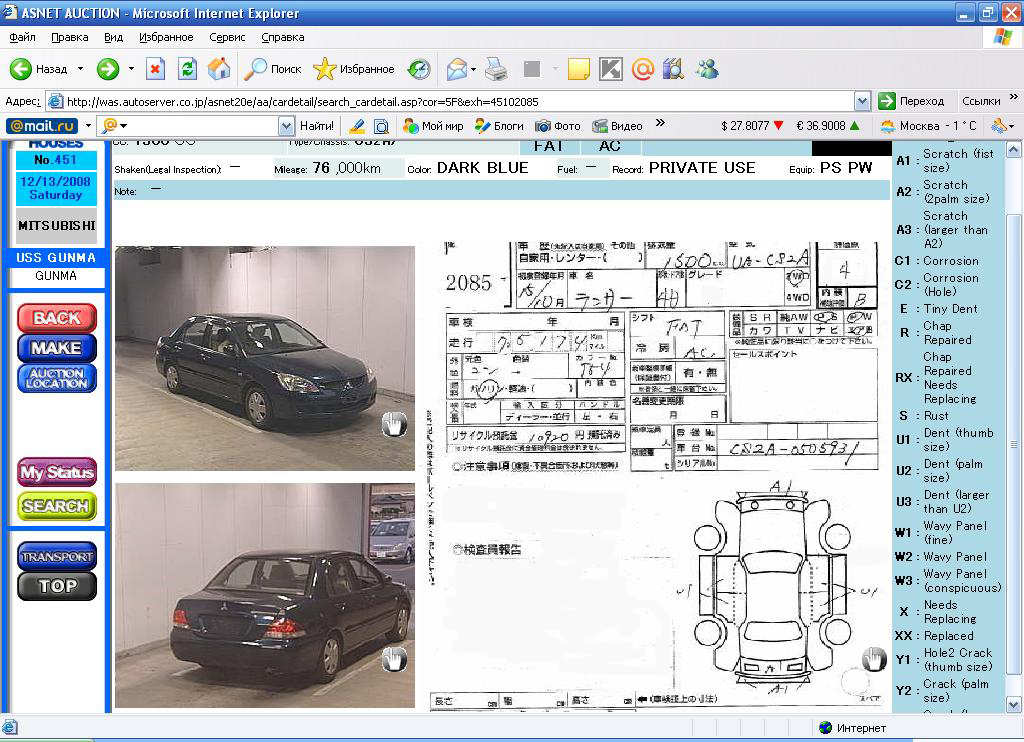Click the euro rate € 36.9008
Screen dimensions: 1024x742
[x=828, y=125]
